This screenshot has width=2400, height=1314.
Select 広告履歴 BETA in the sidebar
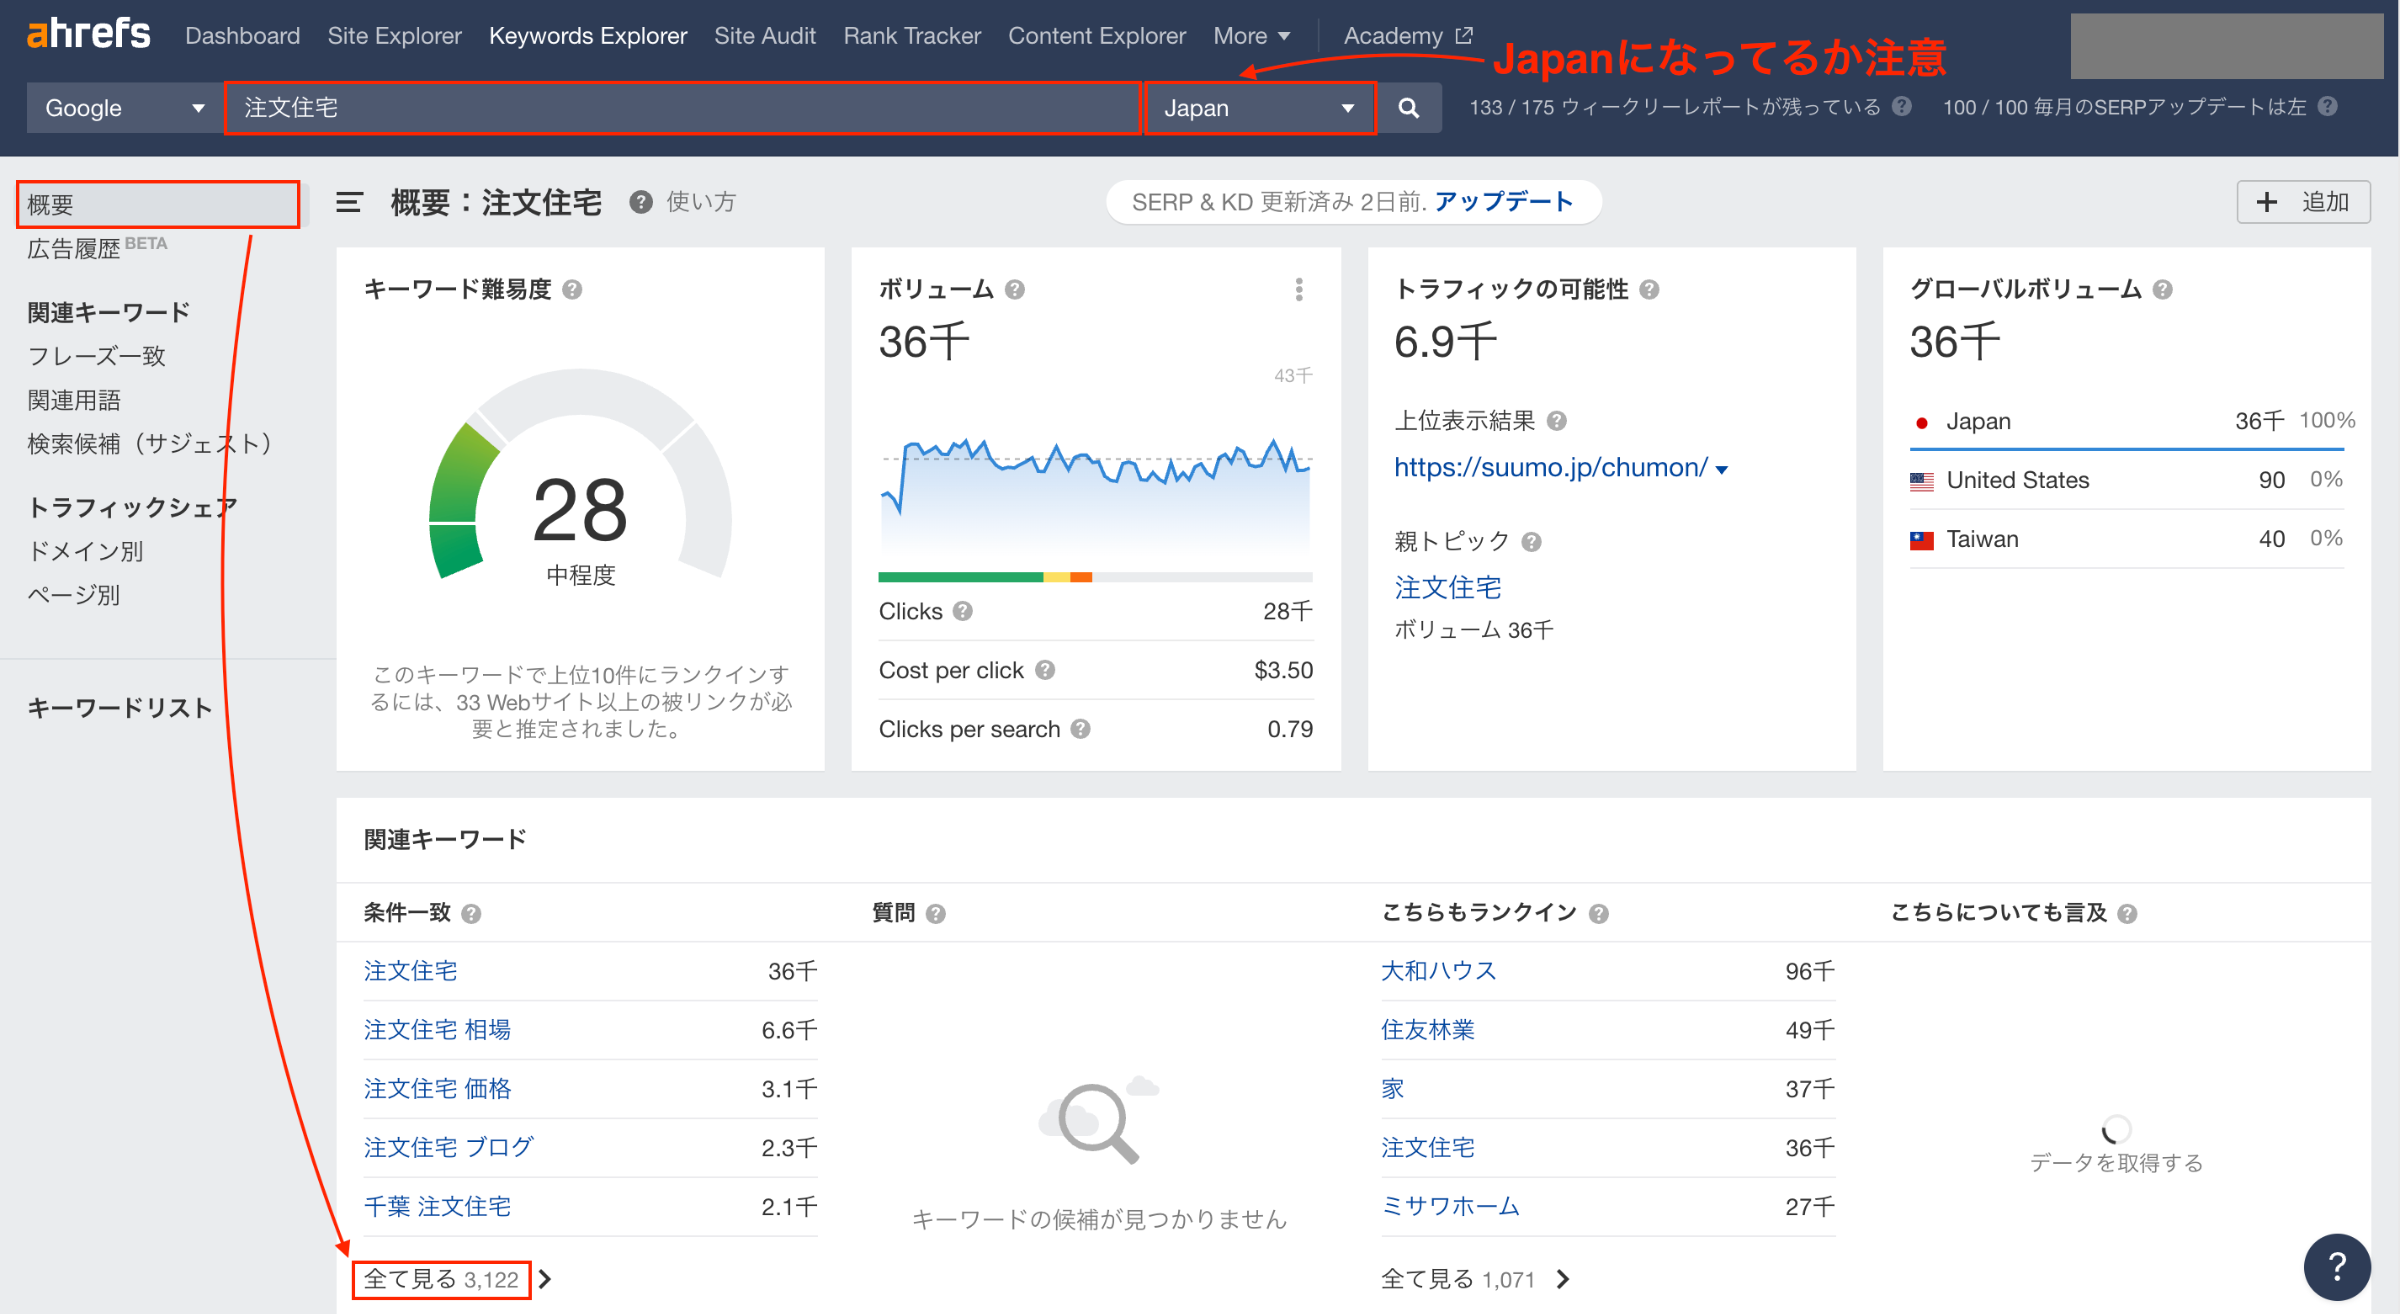(97, 247)
